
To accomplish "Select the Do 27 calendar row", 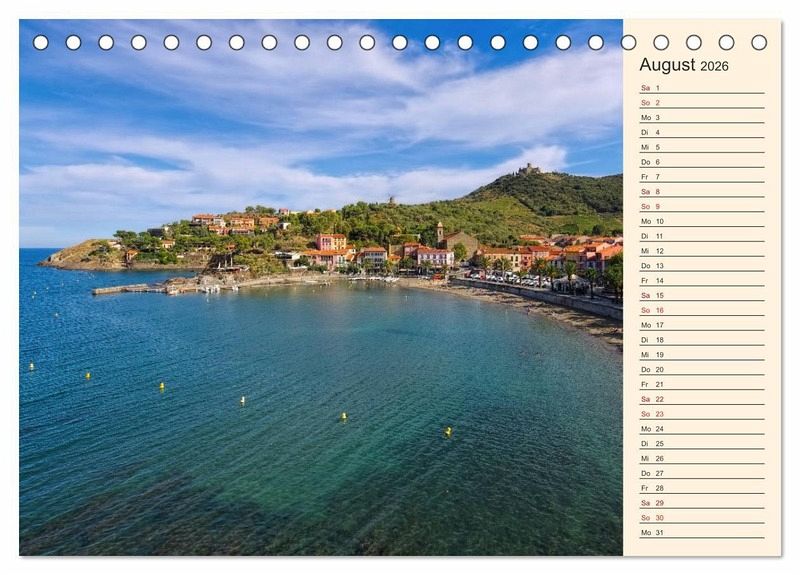I will tap(702, 472).
